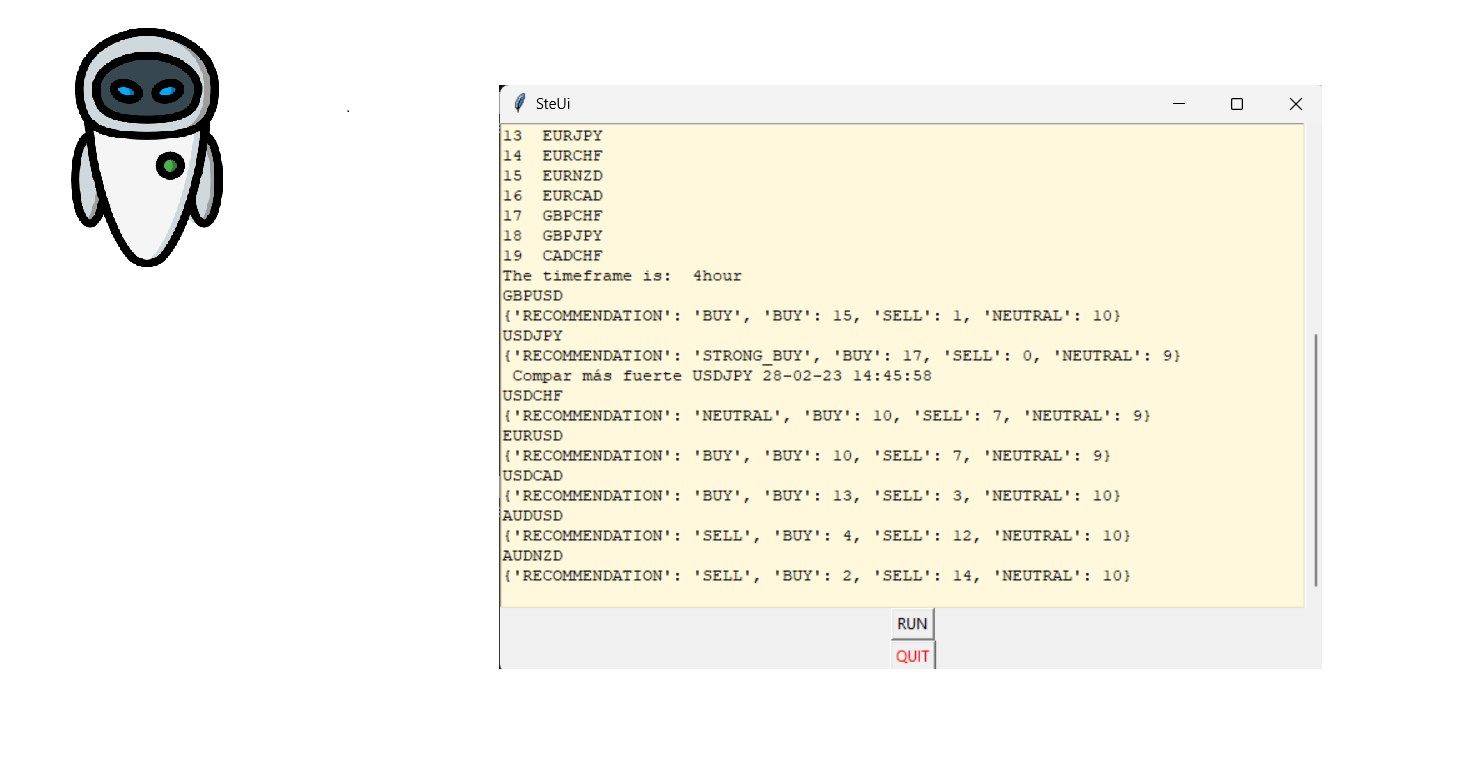Maximize the SteUi window
Viewport: 1471px width, 782px height.
[1237, 103]
